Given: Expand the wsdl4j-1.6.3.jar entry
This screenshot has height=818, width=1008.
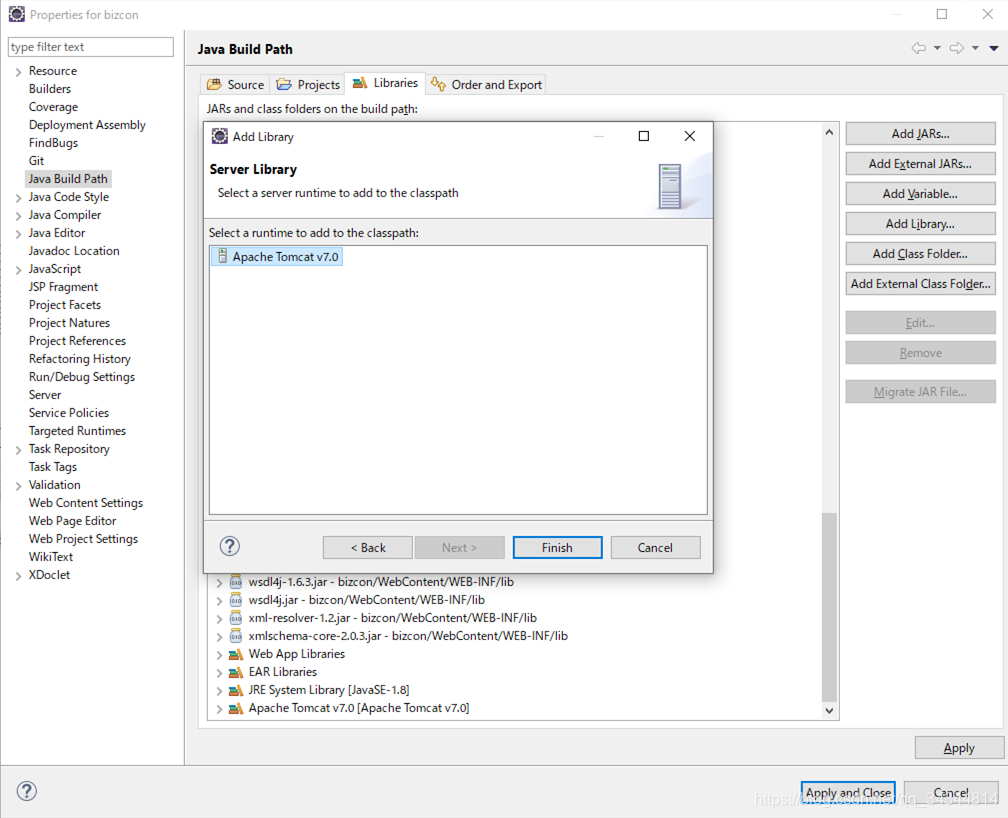Looking at the screenshot, I should [x=219, y=583].
